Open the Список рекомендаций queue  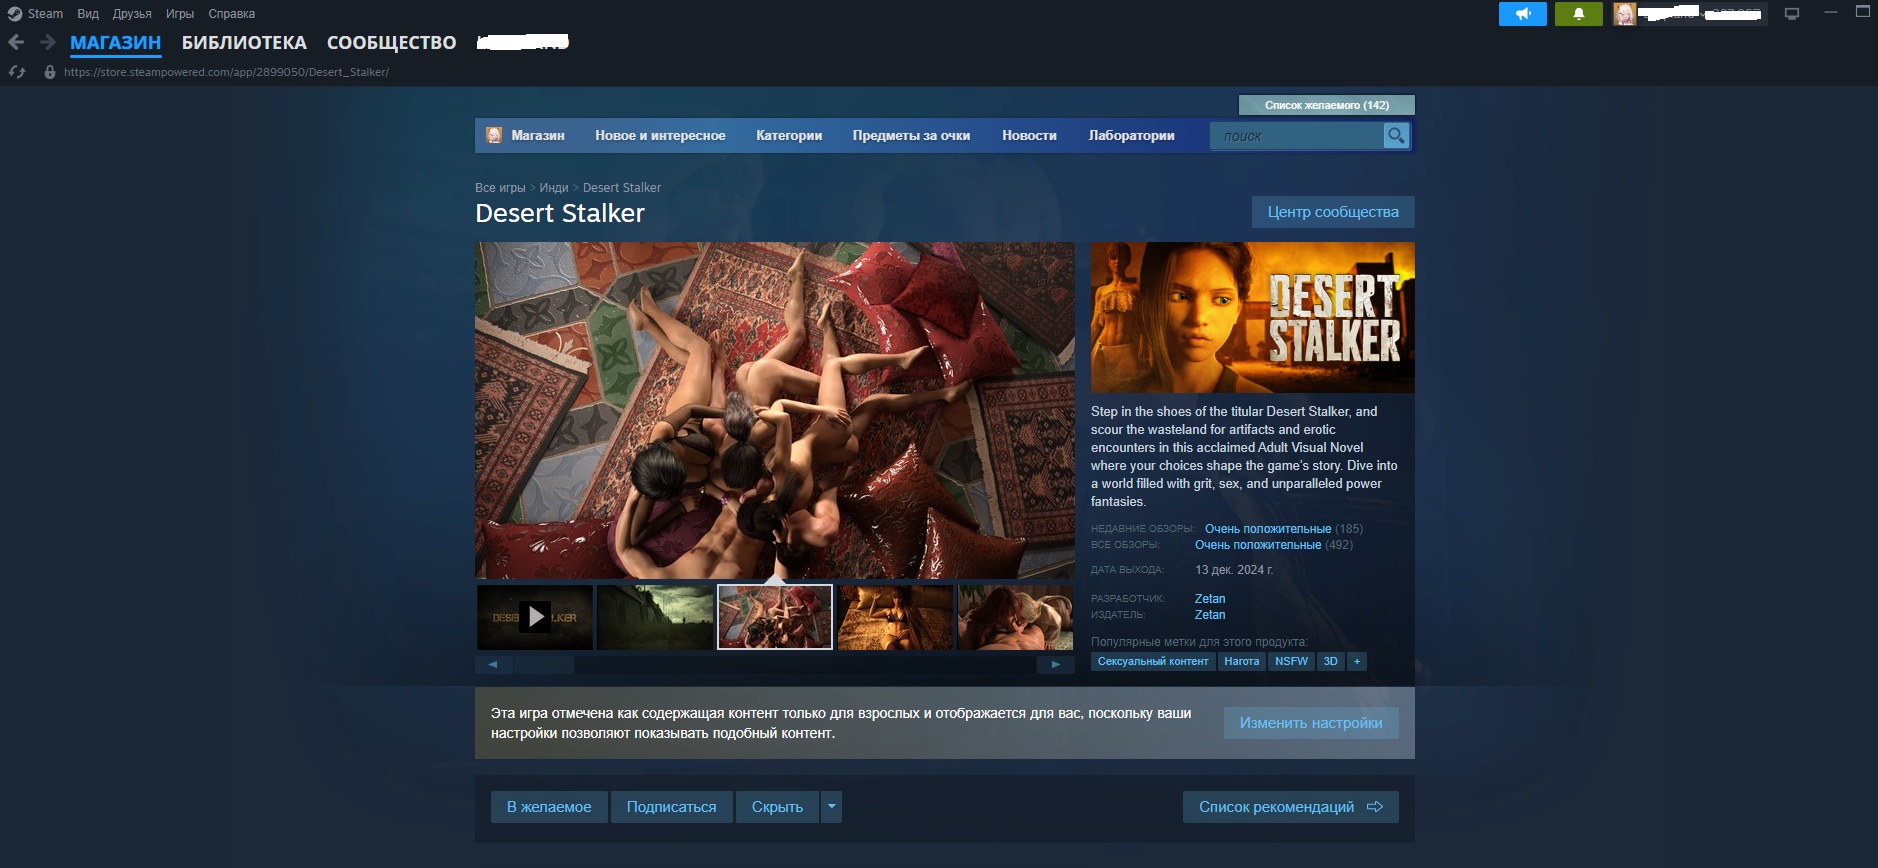tap(1291, 807)
